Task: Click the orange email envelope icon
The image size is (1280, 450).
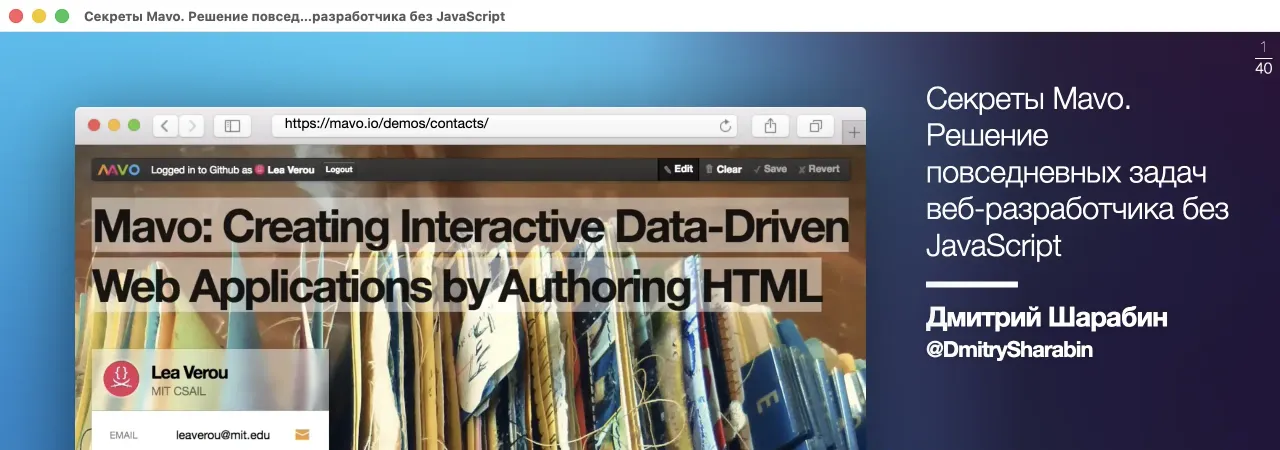Action: pos(302,435)
